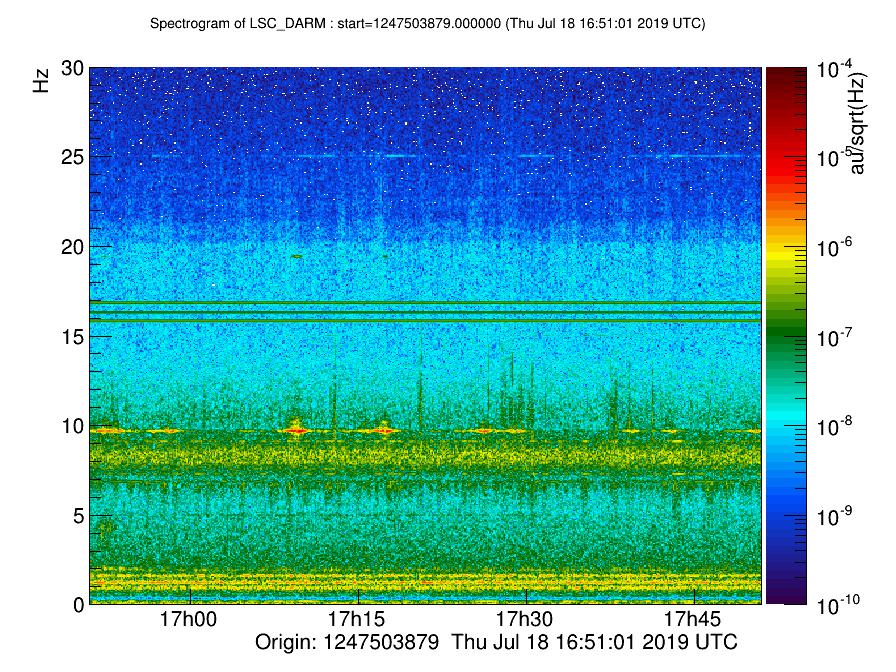
Task: Select the 17h45 time axis tick
Action: pyautogui.click(x=692, y=620)
